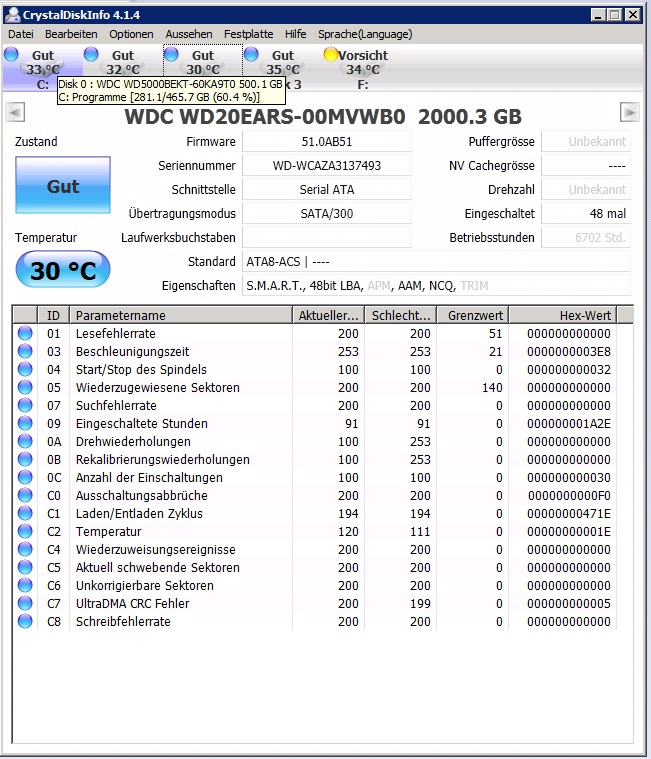Open the Optionen menu
This screenshot has height=759, width=651.
click(x=131, y=34)
